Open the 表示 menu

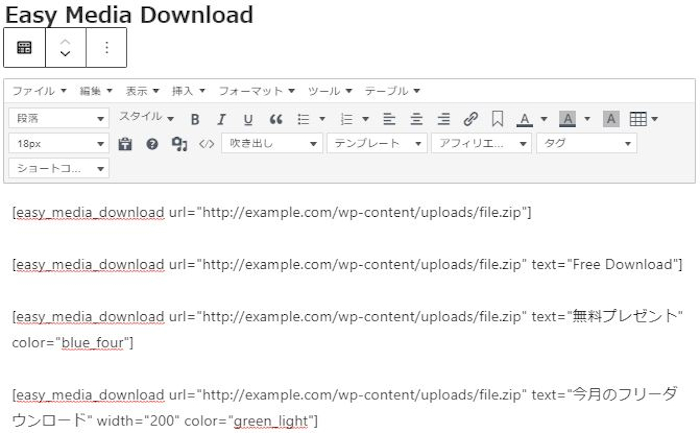click(x=142, y=91)
